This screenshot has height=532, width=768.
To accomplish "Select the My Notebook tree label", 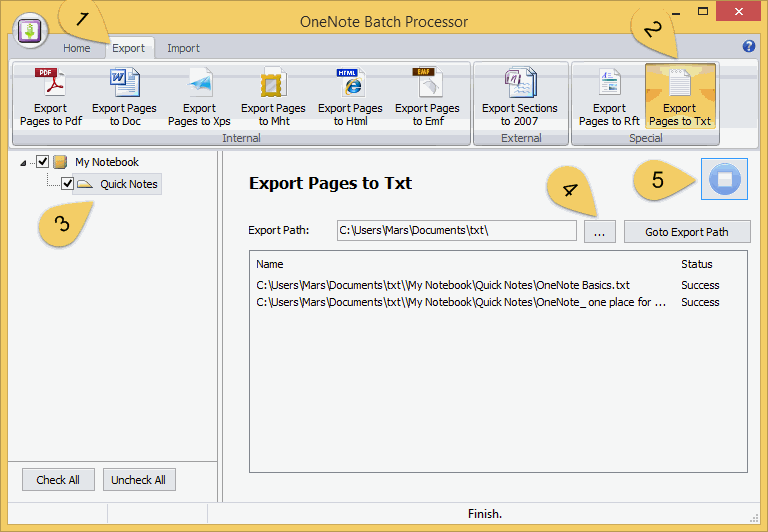I will tap(107, 162).
